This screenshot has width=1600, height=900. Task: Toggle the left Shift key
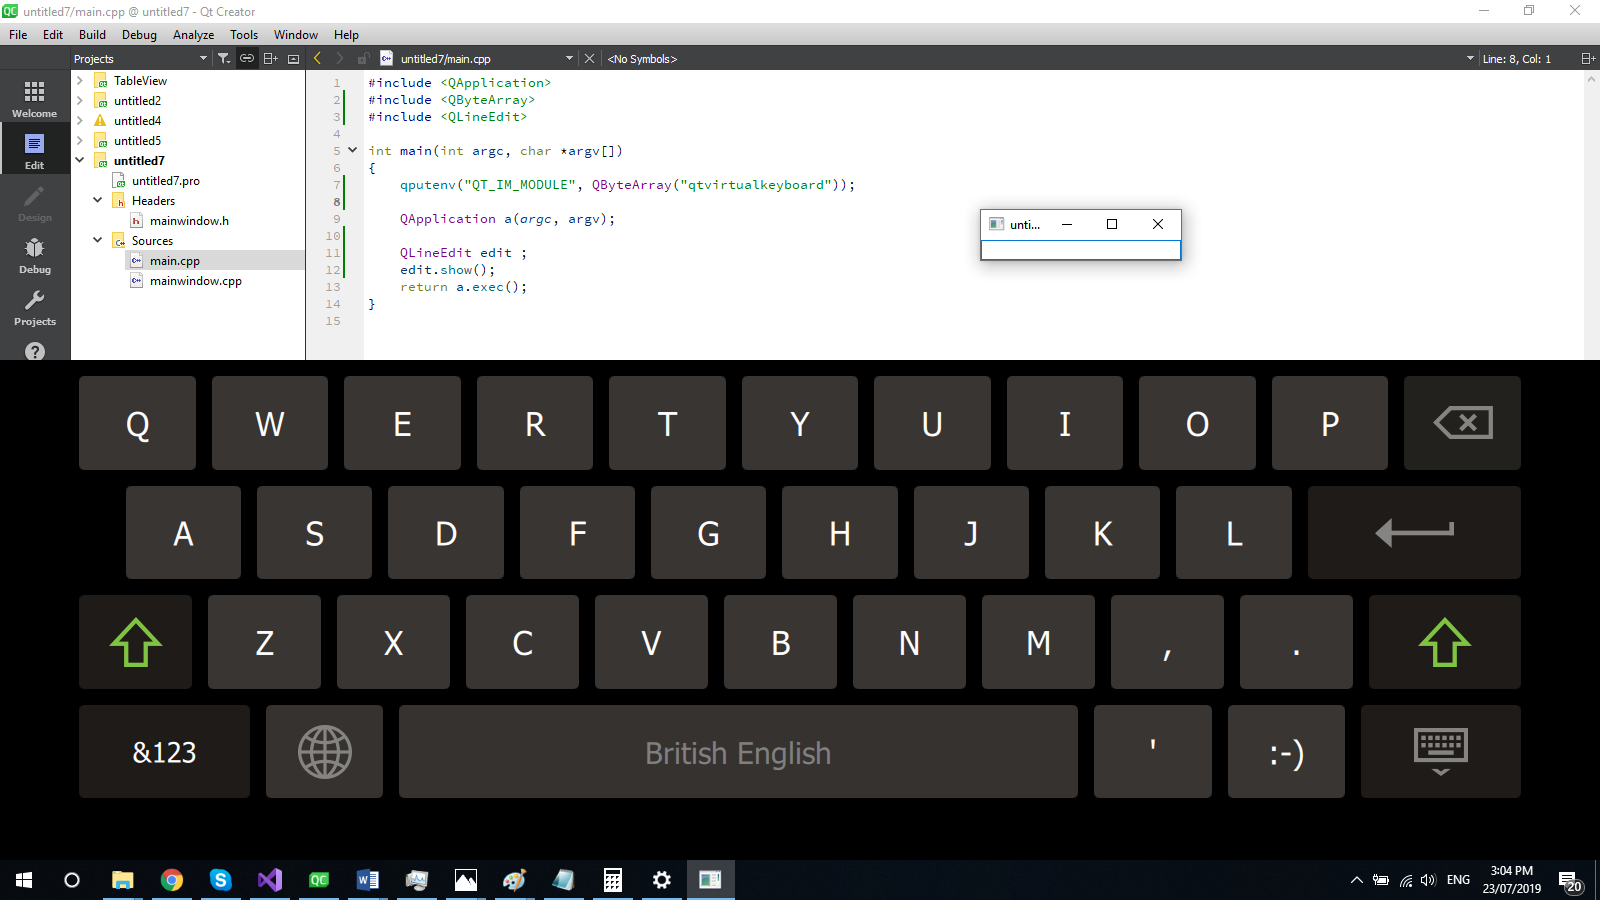tap(135, 642)
